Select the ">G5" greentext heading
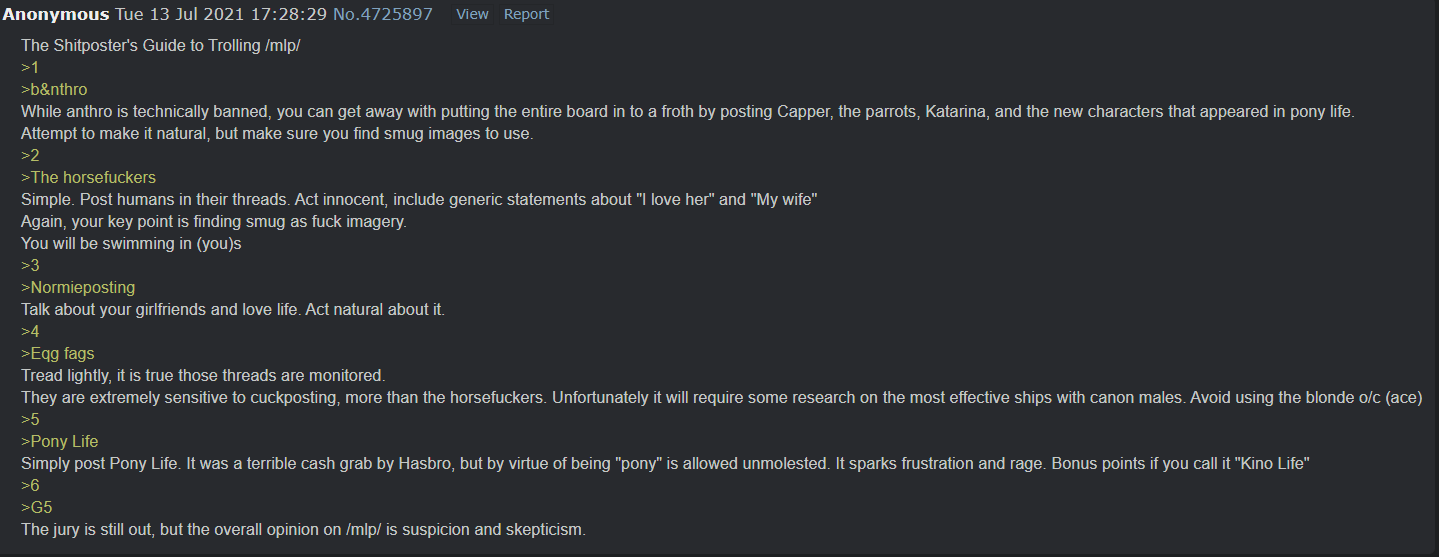Screen dimensions: 1439x557 pos(37,508)
